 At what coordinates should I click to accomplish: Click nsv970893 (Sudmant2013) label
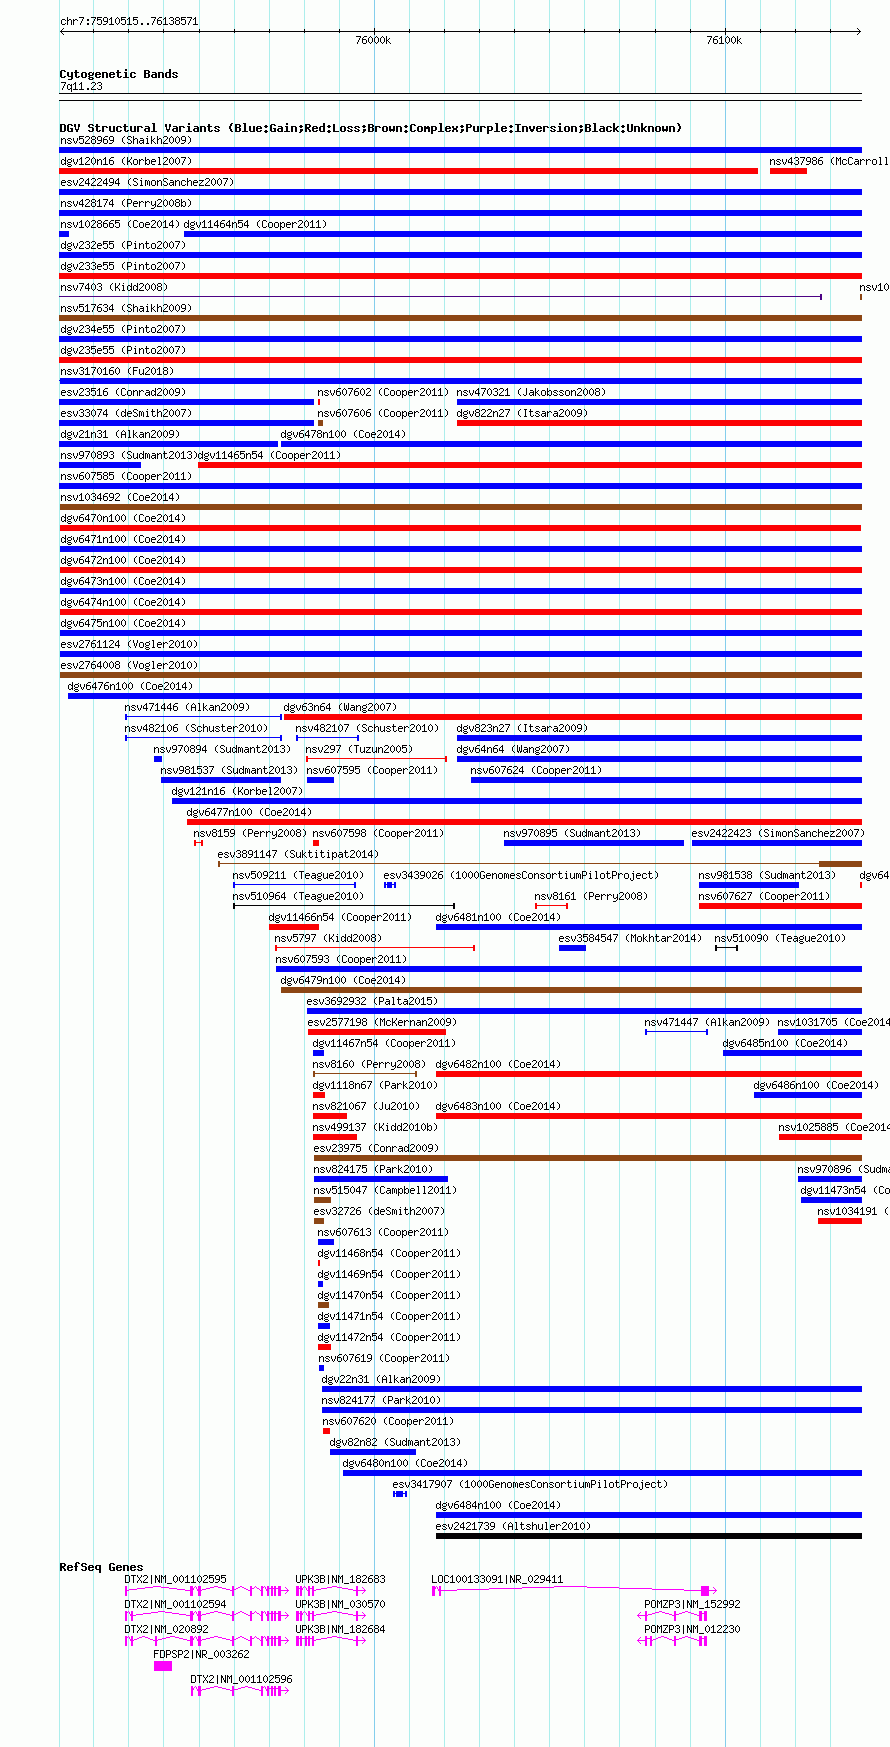coord(128,455)
